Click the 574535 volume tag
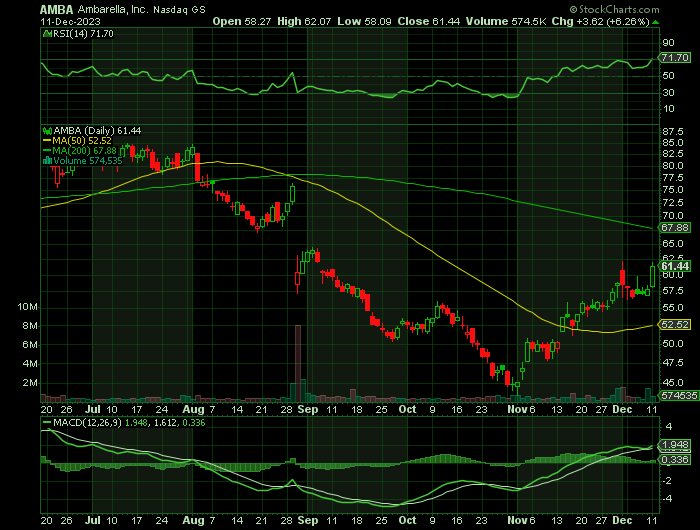700x530 pixels. pyautogui.click(x=679, y=396)
